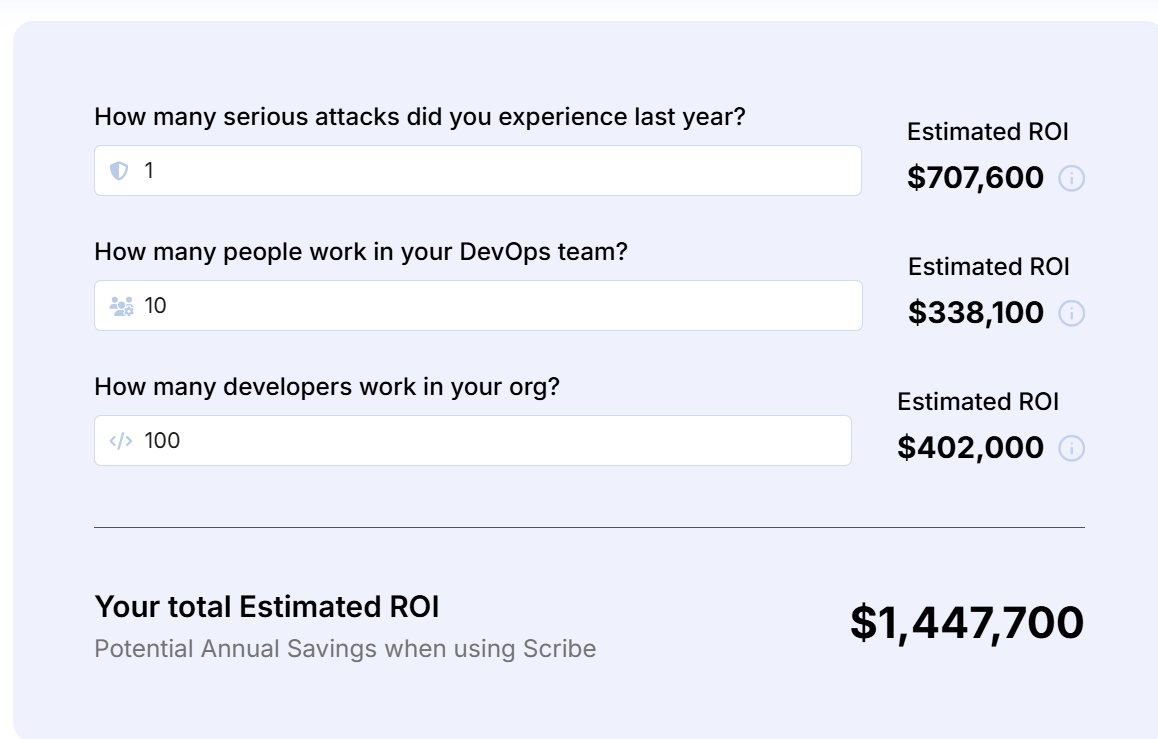
Task: Click the $338,100 estimated ROI value
Action: click(x=976, y=312)
